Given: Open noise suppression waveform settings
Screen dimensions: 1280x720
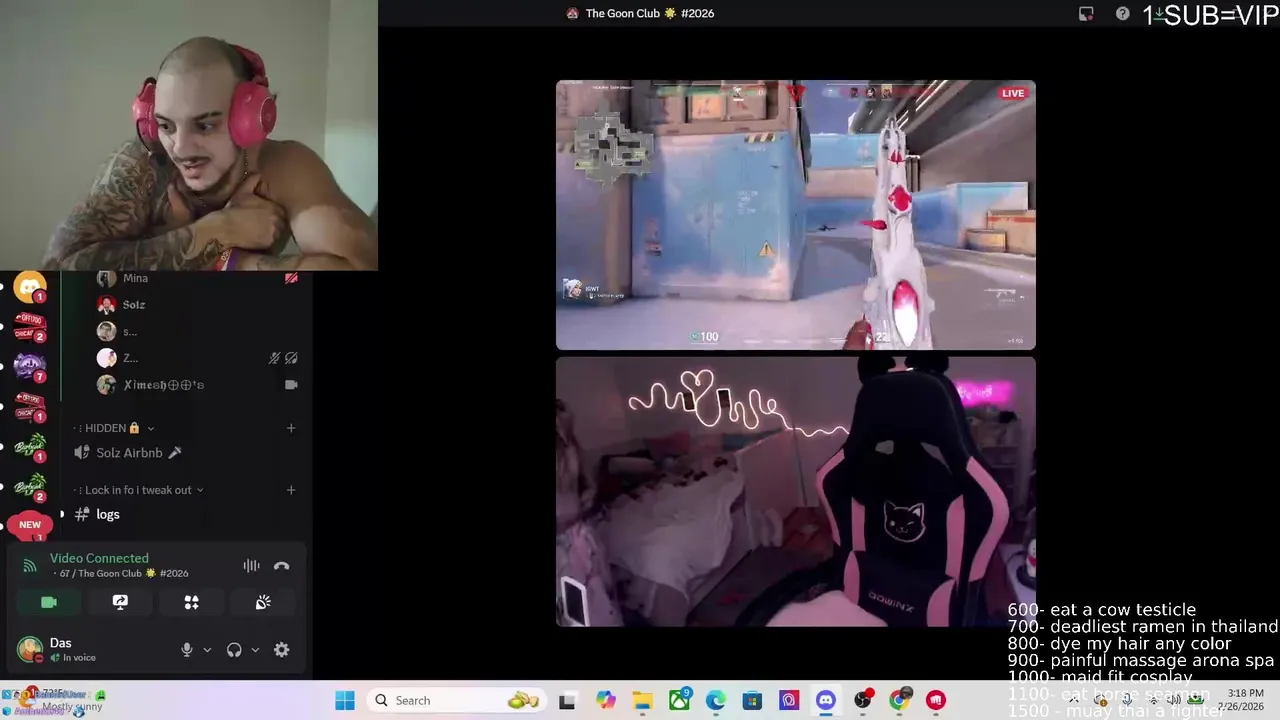Looking at the screenshot, I should coord(251,566).
